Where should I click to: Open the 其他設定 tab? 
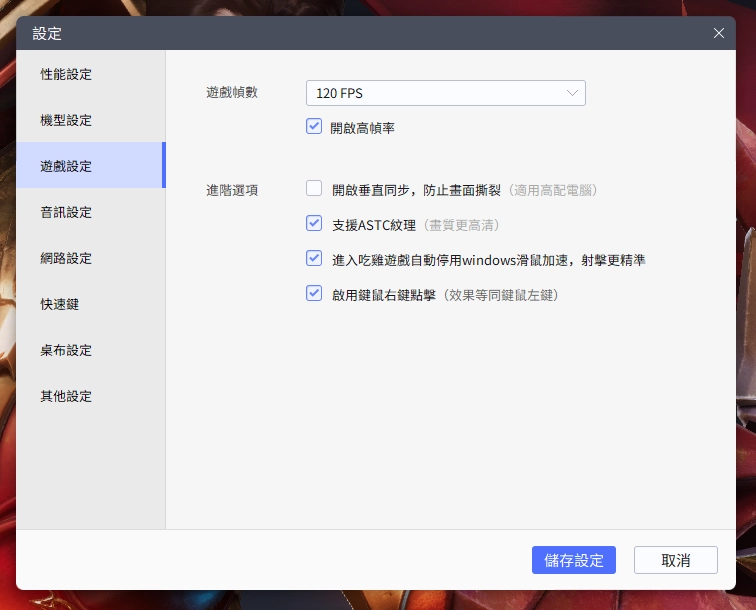[x=66, y=397]
